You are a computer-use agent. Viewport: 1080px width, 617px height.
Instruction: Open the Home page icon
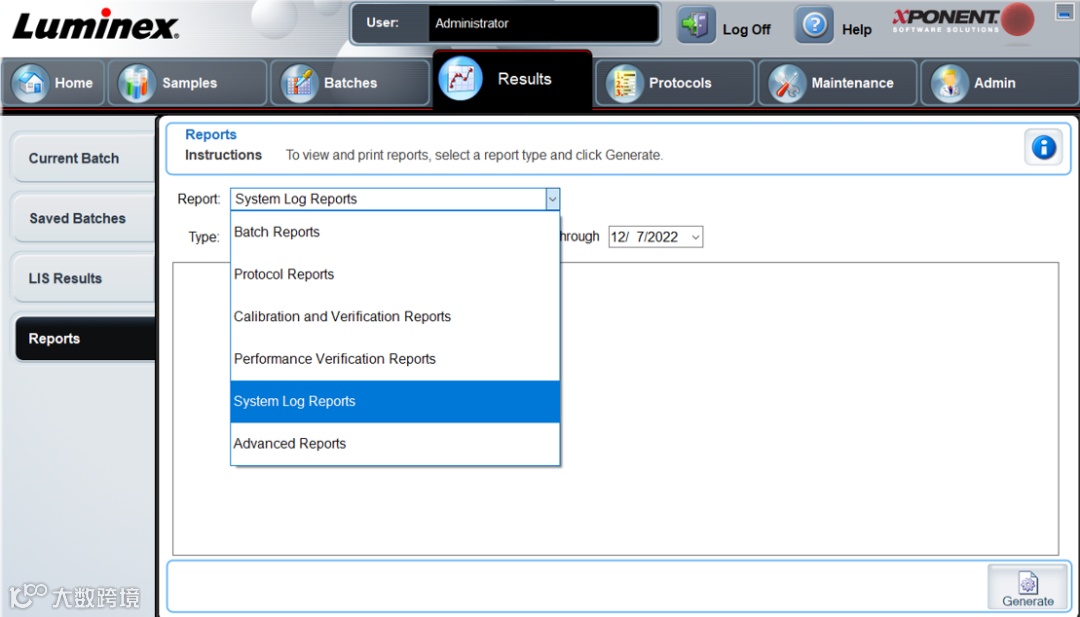click(x=30, y=83)
